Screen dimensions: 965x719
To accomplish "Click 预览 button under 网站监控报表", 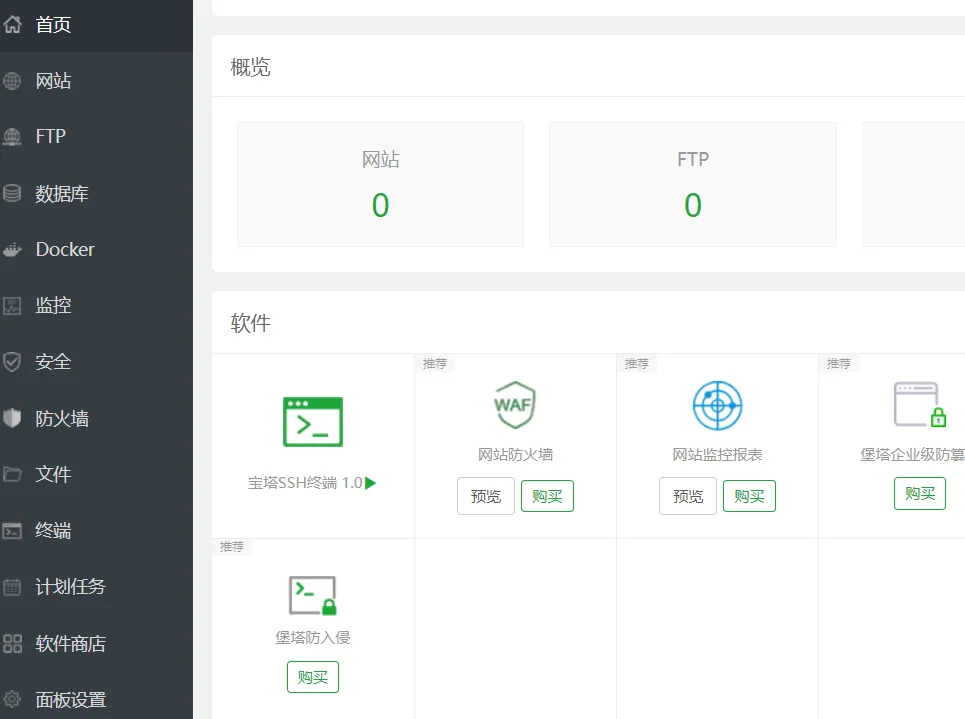I will (687, 496).
